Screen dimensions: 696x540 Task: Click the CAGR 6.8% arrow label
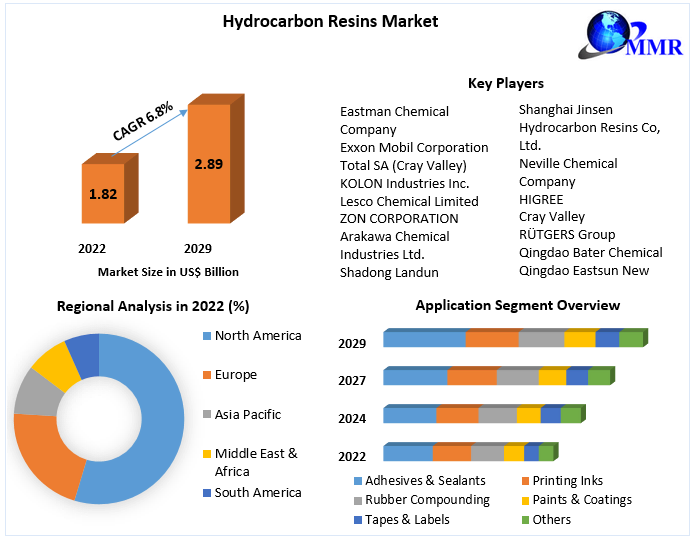(x=143, y=120)
